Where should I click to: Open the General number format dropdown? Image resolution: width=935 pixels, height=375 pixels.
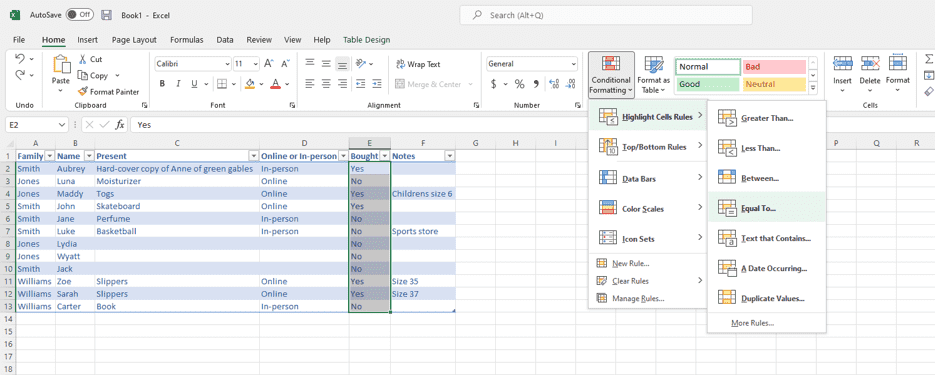click(574, 64)
